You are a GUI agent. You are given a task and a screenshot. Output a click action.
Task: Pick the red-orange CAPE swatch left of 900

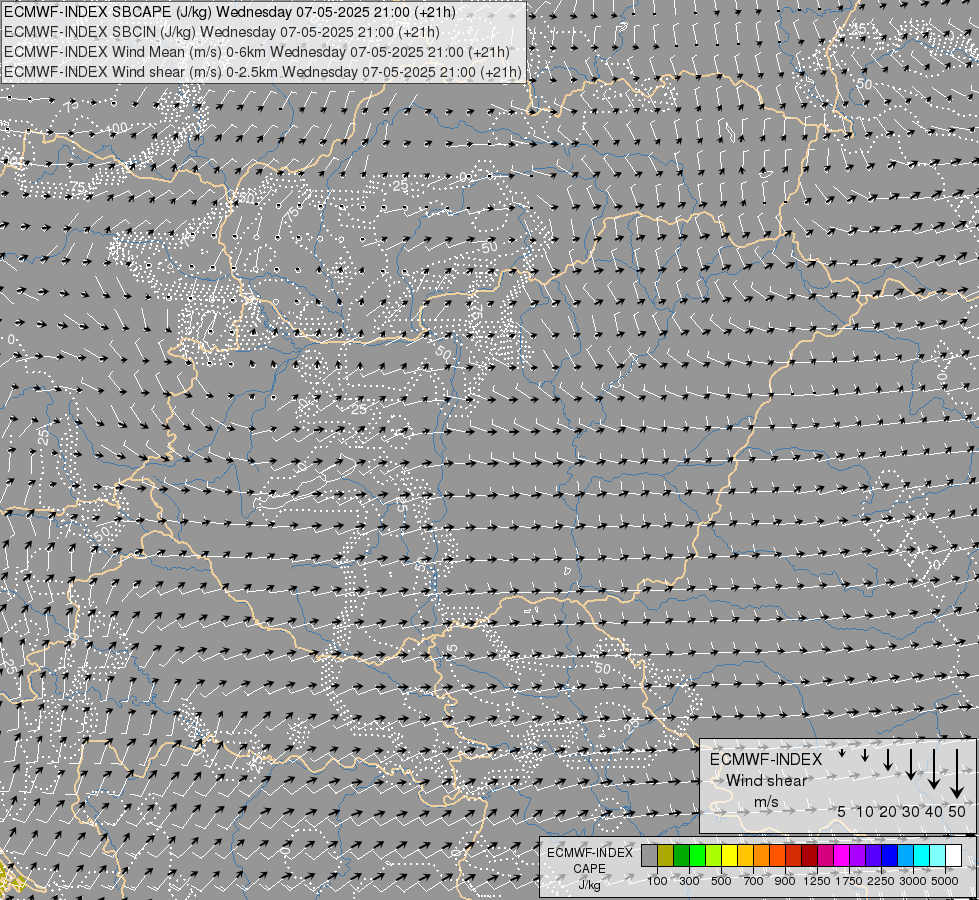click(778, 855)
